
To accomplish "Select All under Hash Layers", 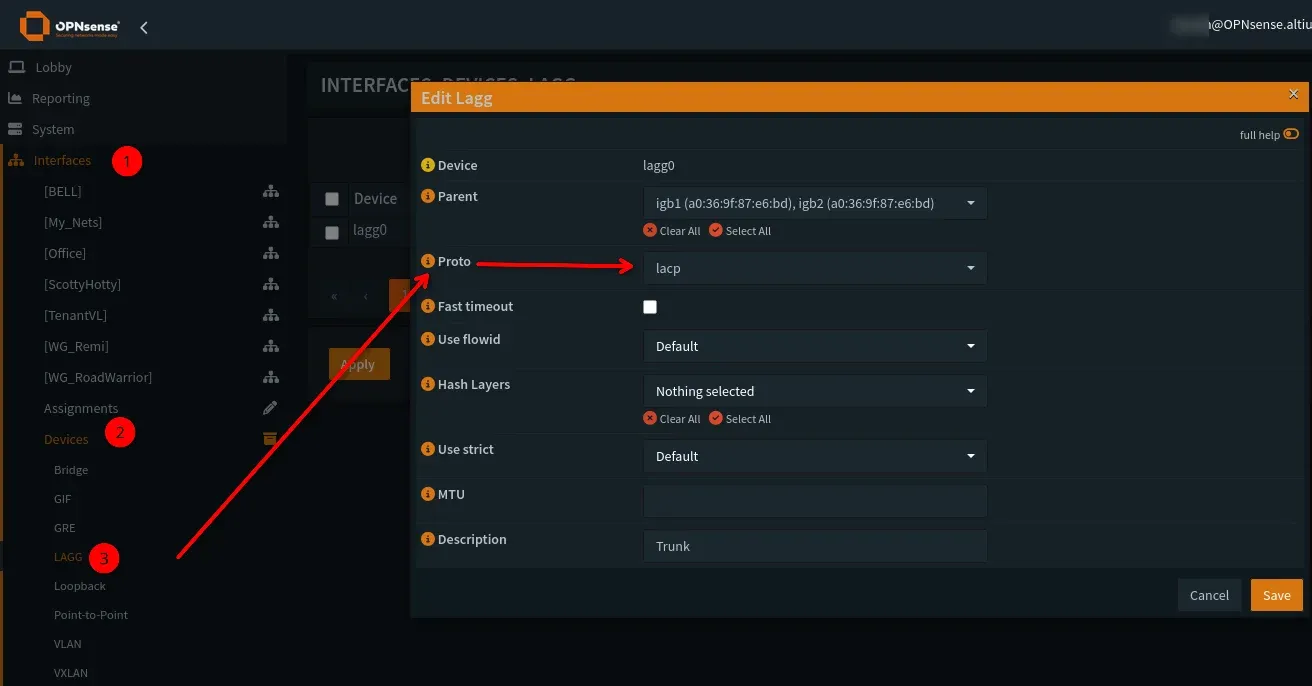I will pyautogui.click(x=740, y=419).
